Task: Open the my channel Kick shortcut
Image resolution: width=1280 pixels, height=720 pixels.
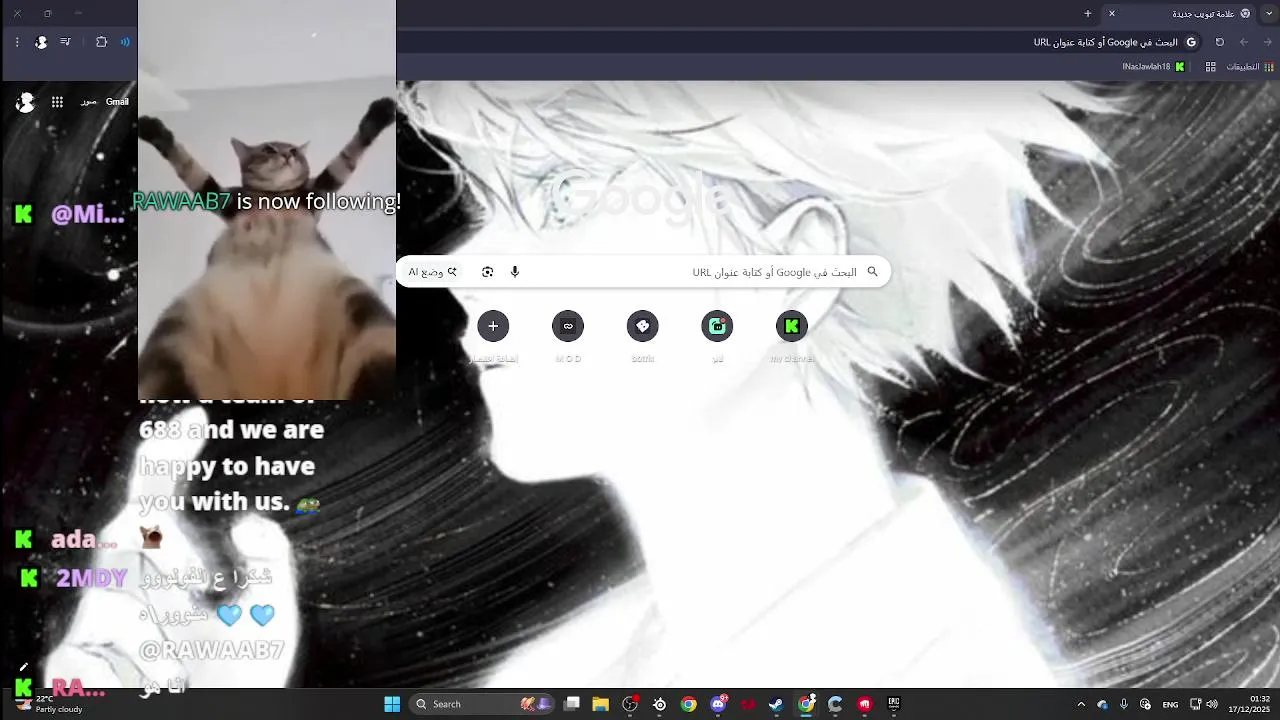Action: click(792, 326)
